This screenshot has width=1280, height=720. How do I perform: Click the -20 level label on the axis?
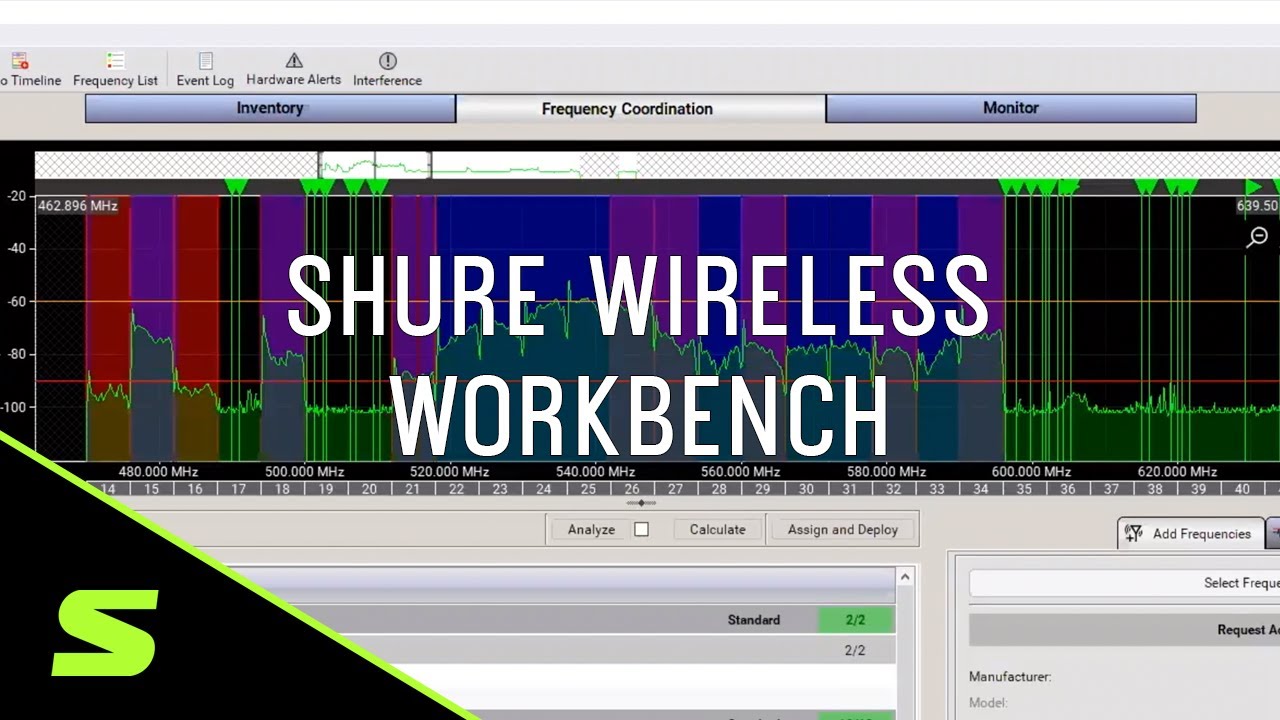16,196
